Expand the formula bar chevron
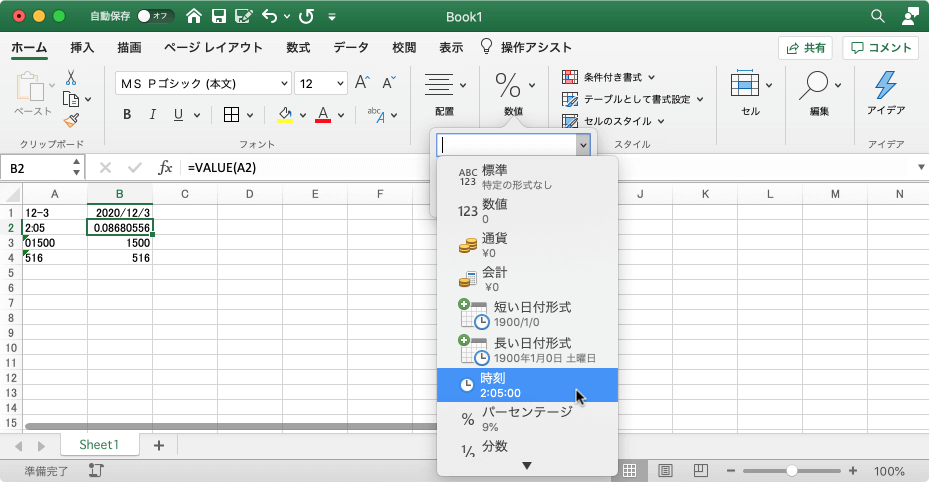The height and width of the screenshot is (482, 929). tap(921, 168)
